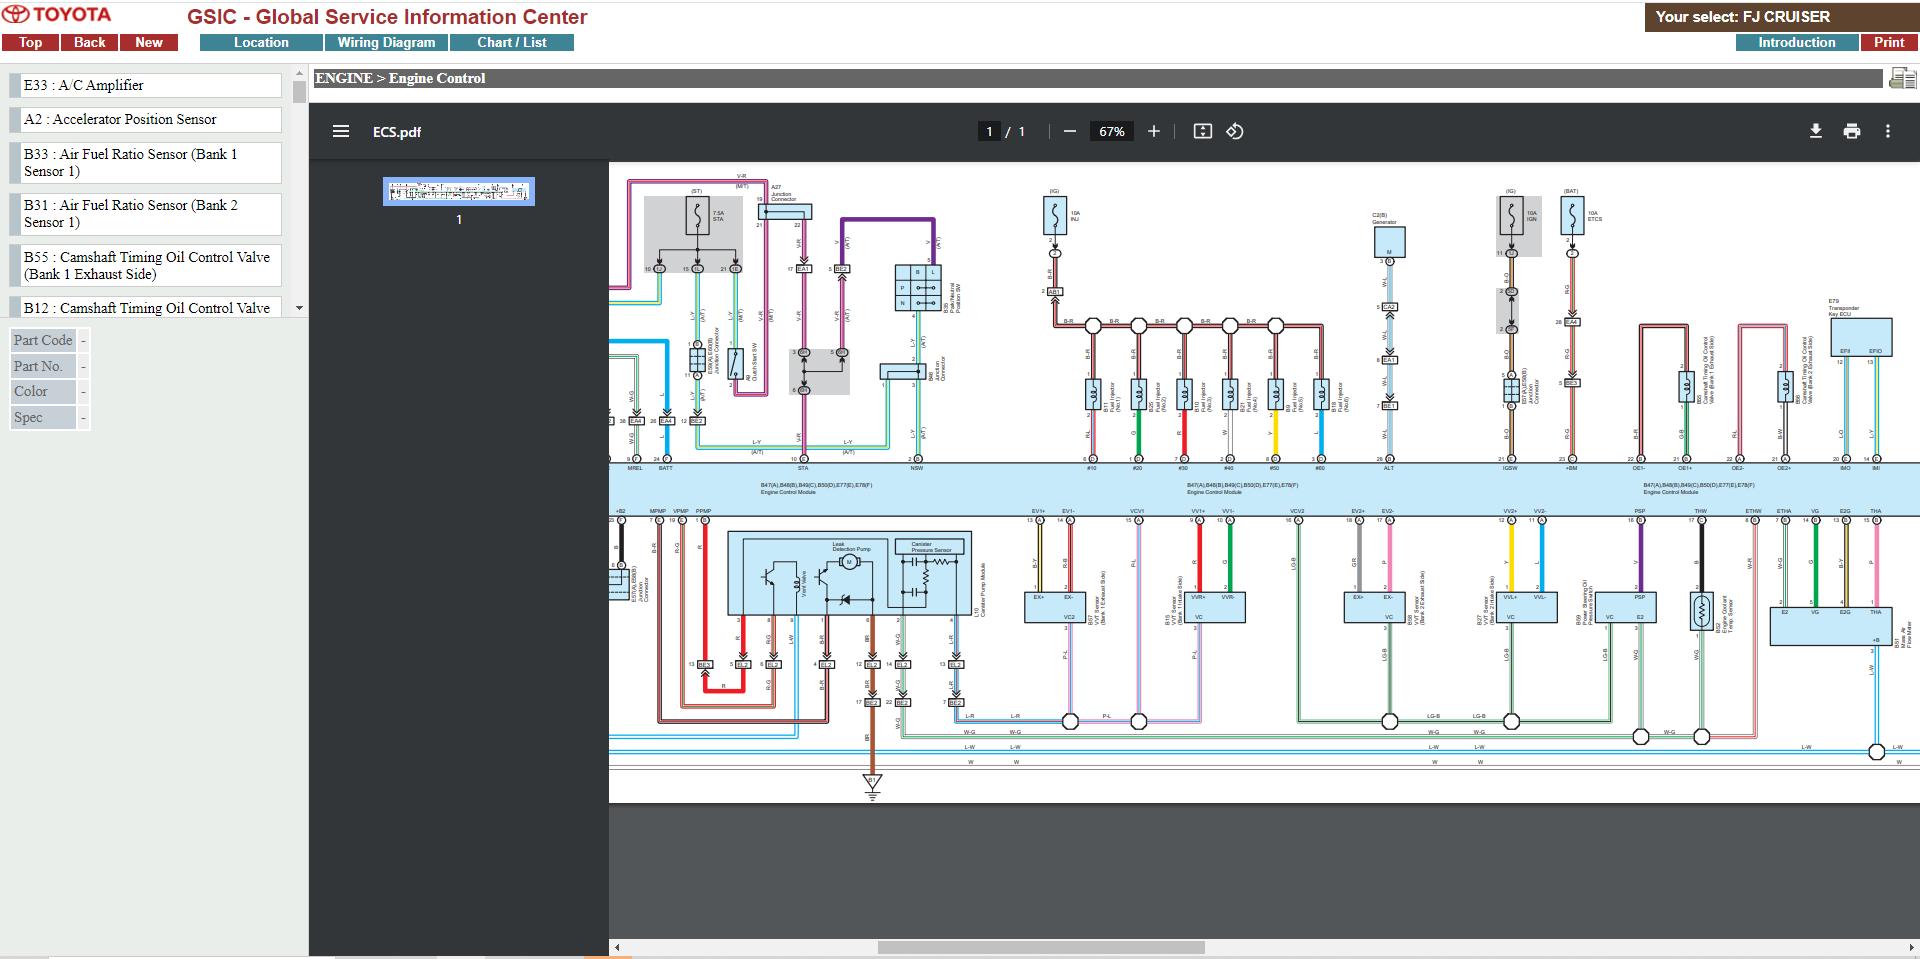The width and height of the screenshot is (1920, 959).
Task: Click the 10A ETCS fuse symbol
Action: tap(1572, 213)
